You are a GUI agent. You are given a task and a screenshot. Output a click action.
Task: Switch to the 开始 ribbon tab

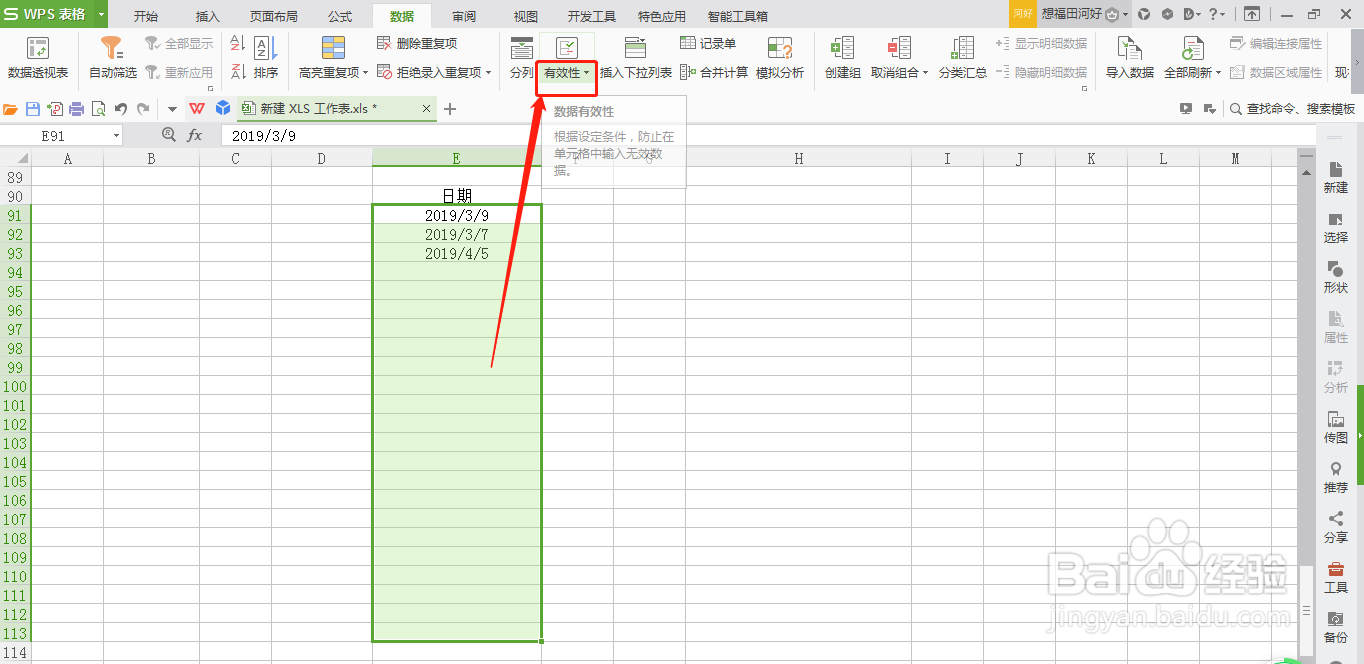146,16
